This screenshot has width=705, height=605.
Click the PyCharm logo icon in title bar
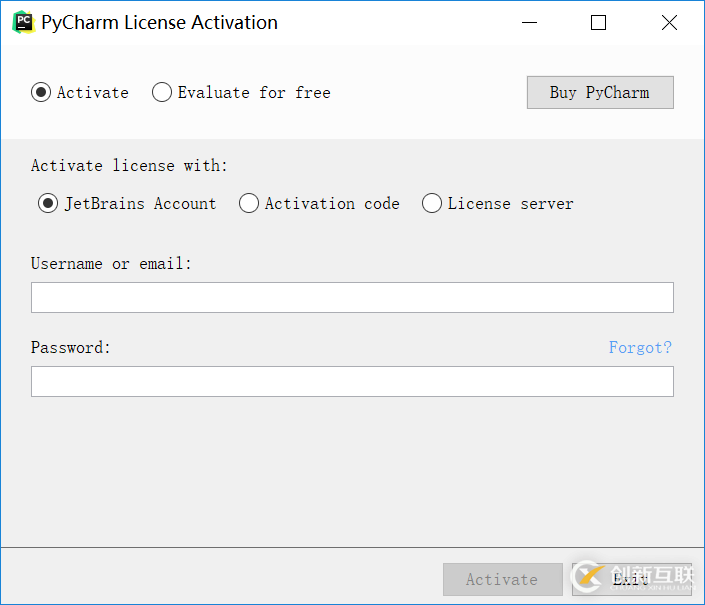coord(24,22)
